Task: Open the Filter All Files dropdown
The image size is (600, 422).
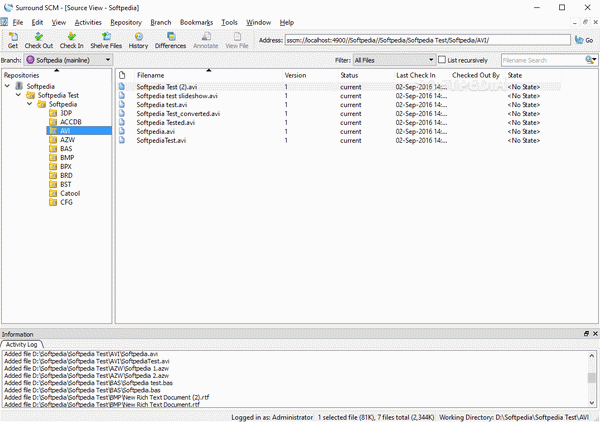Action: 392,60
